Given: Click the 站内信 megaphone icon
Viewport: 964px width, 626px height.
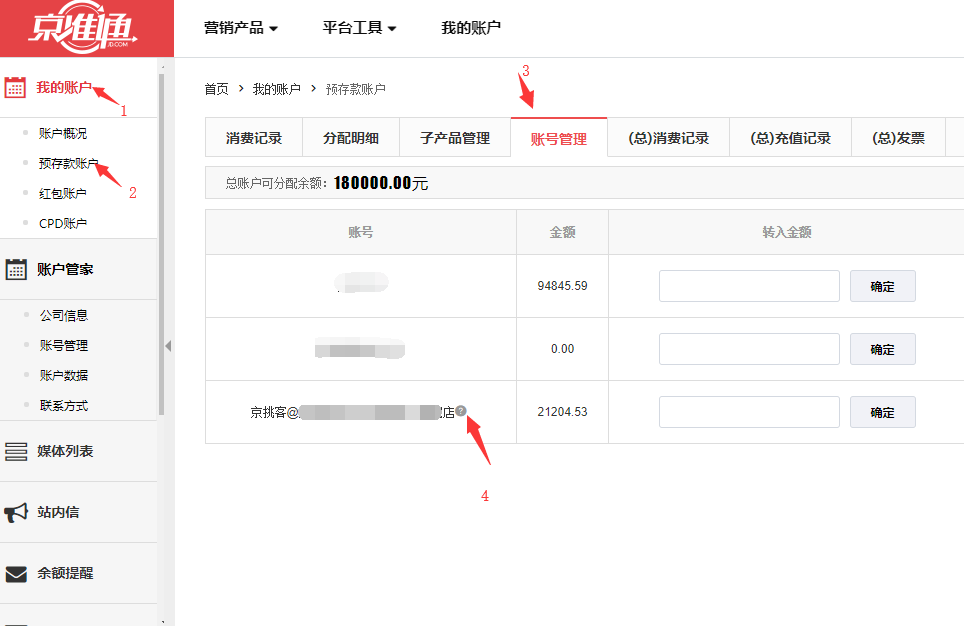Looking at the screenshot, I should (x=16, y=512).
